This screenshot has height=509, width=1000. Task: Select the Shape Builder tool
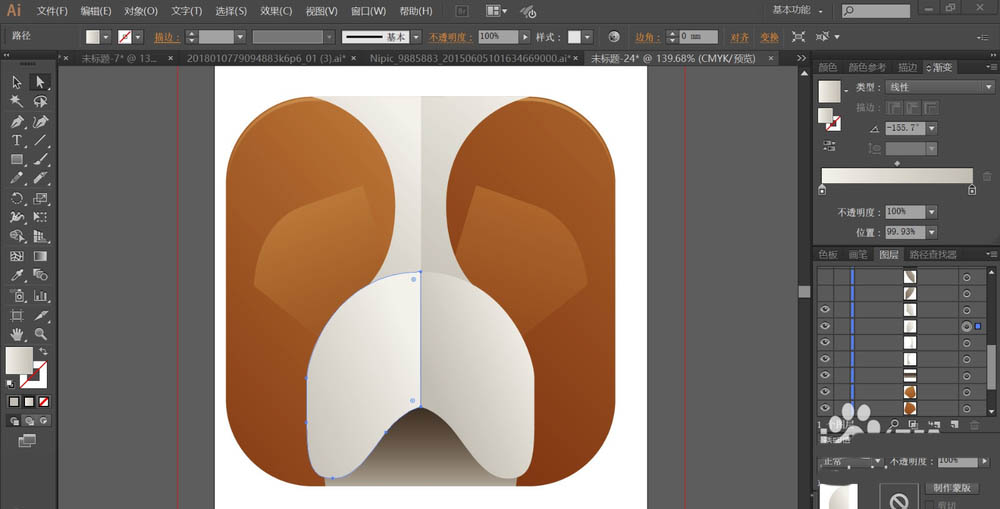[x=17, y=237]
